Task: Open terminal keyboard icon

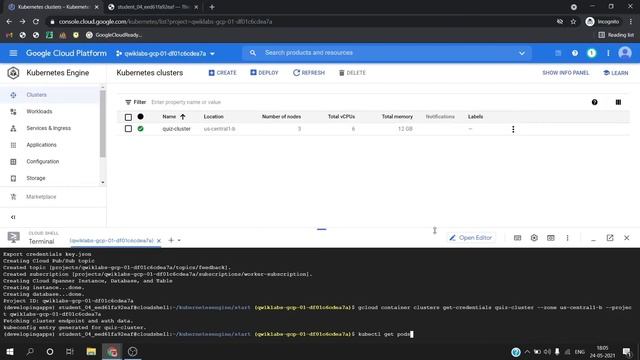Action: coord(517,238)
